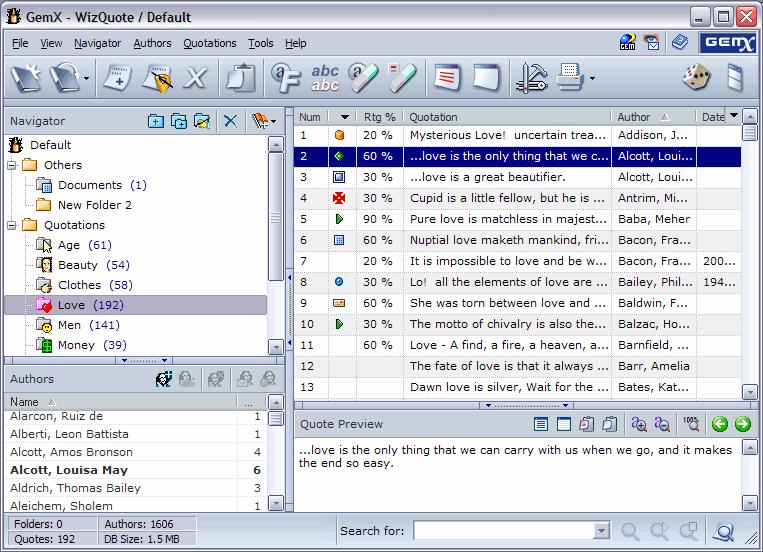
Task: Open the Search for combo box dropdown
Action: [x=602, y=531]
